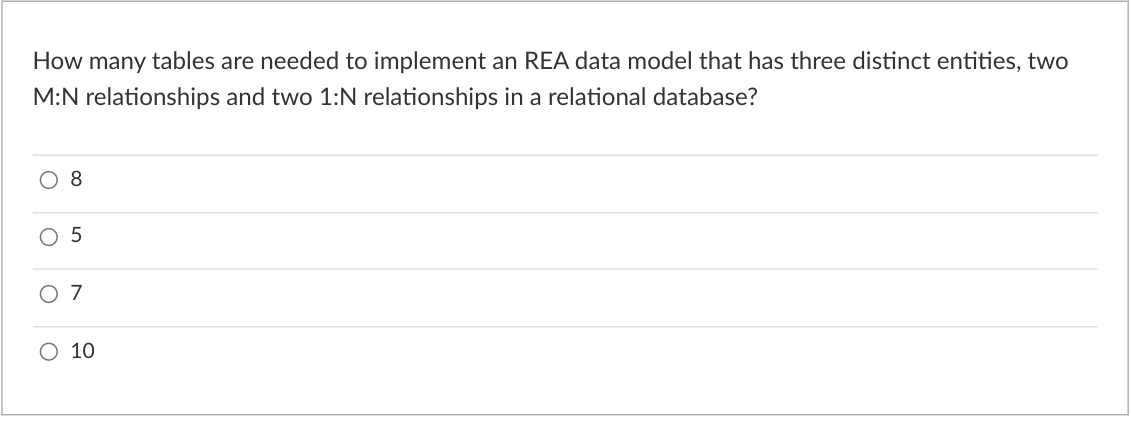
Task: Choose the radio button next to 5
Action: pyautogui.click(x=48, y=237)
